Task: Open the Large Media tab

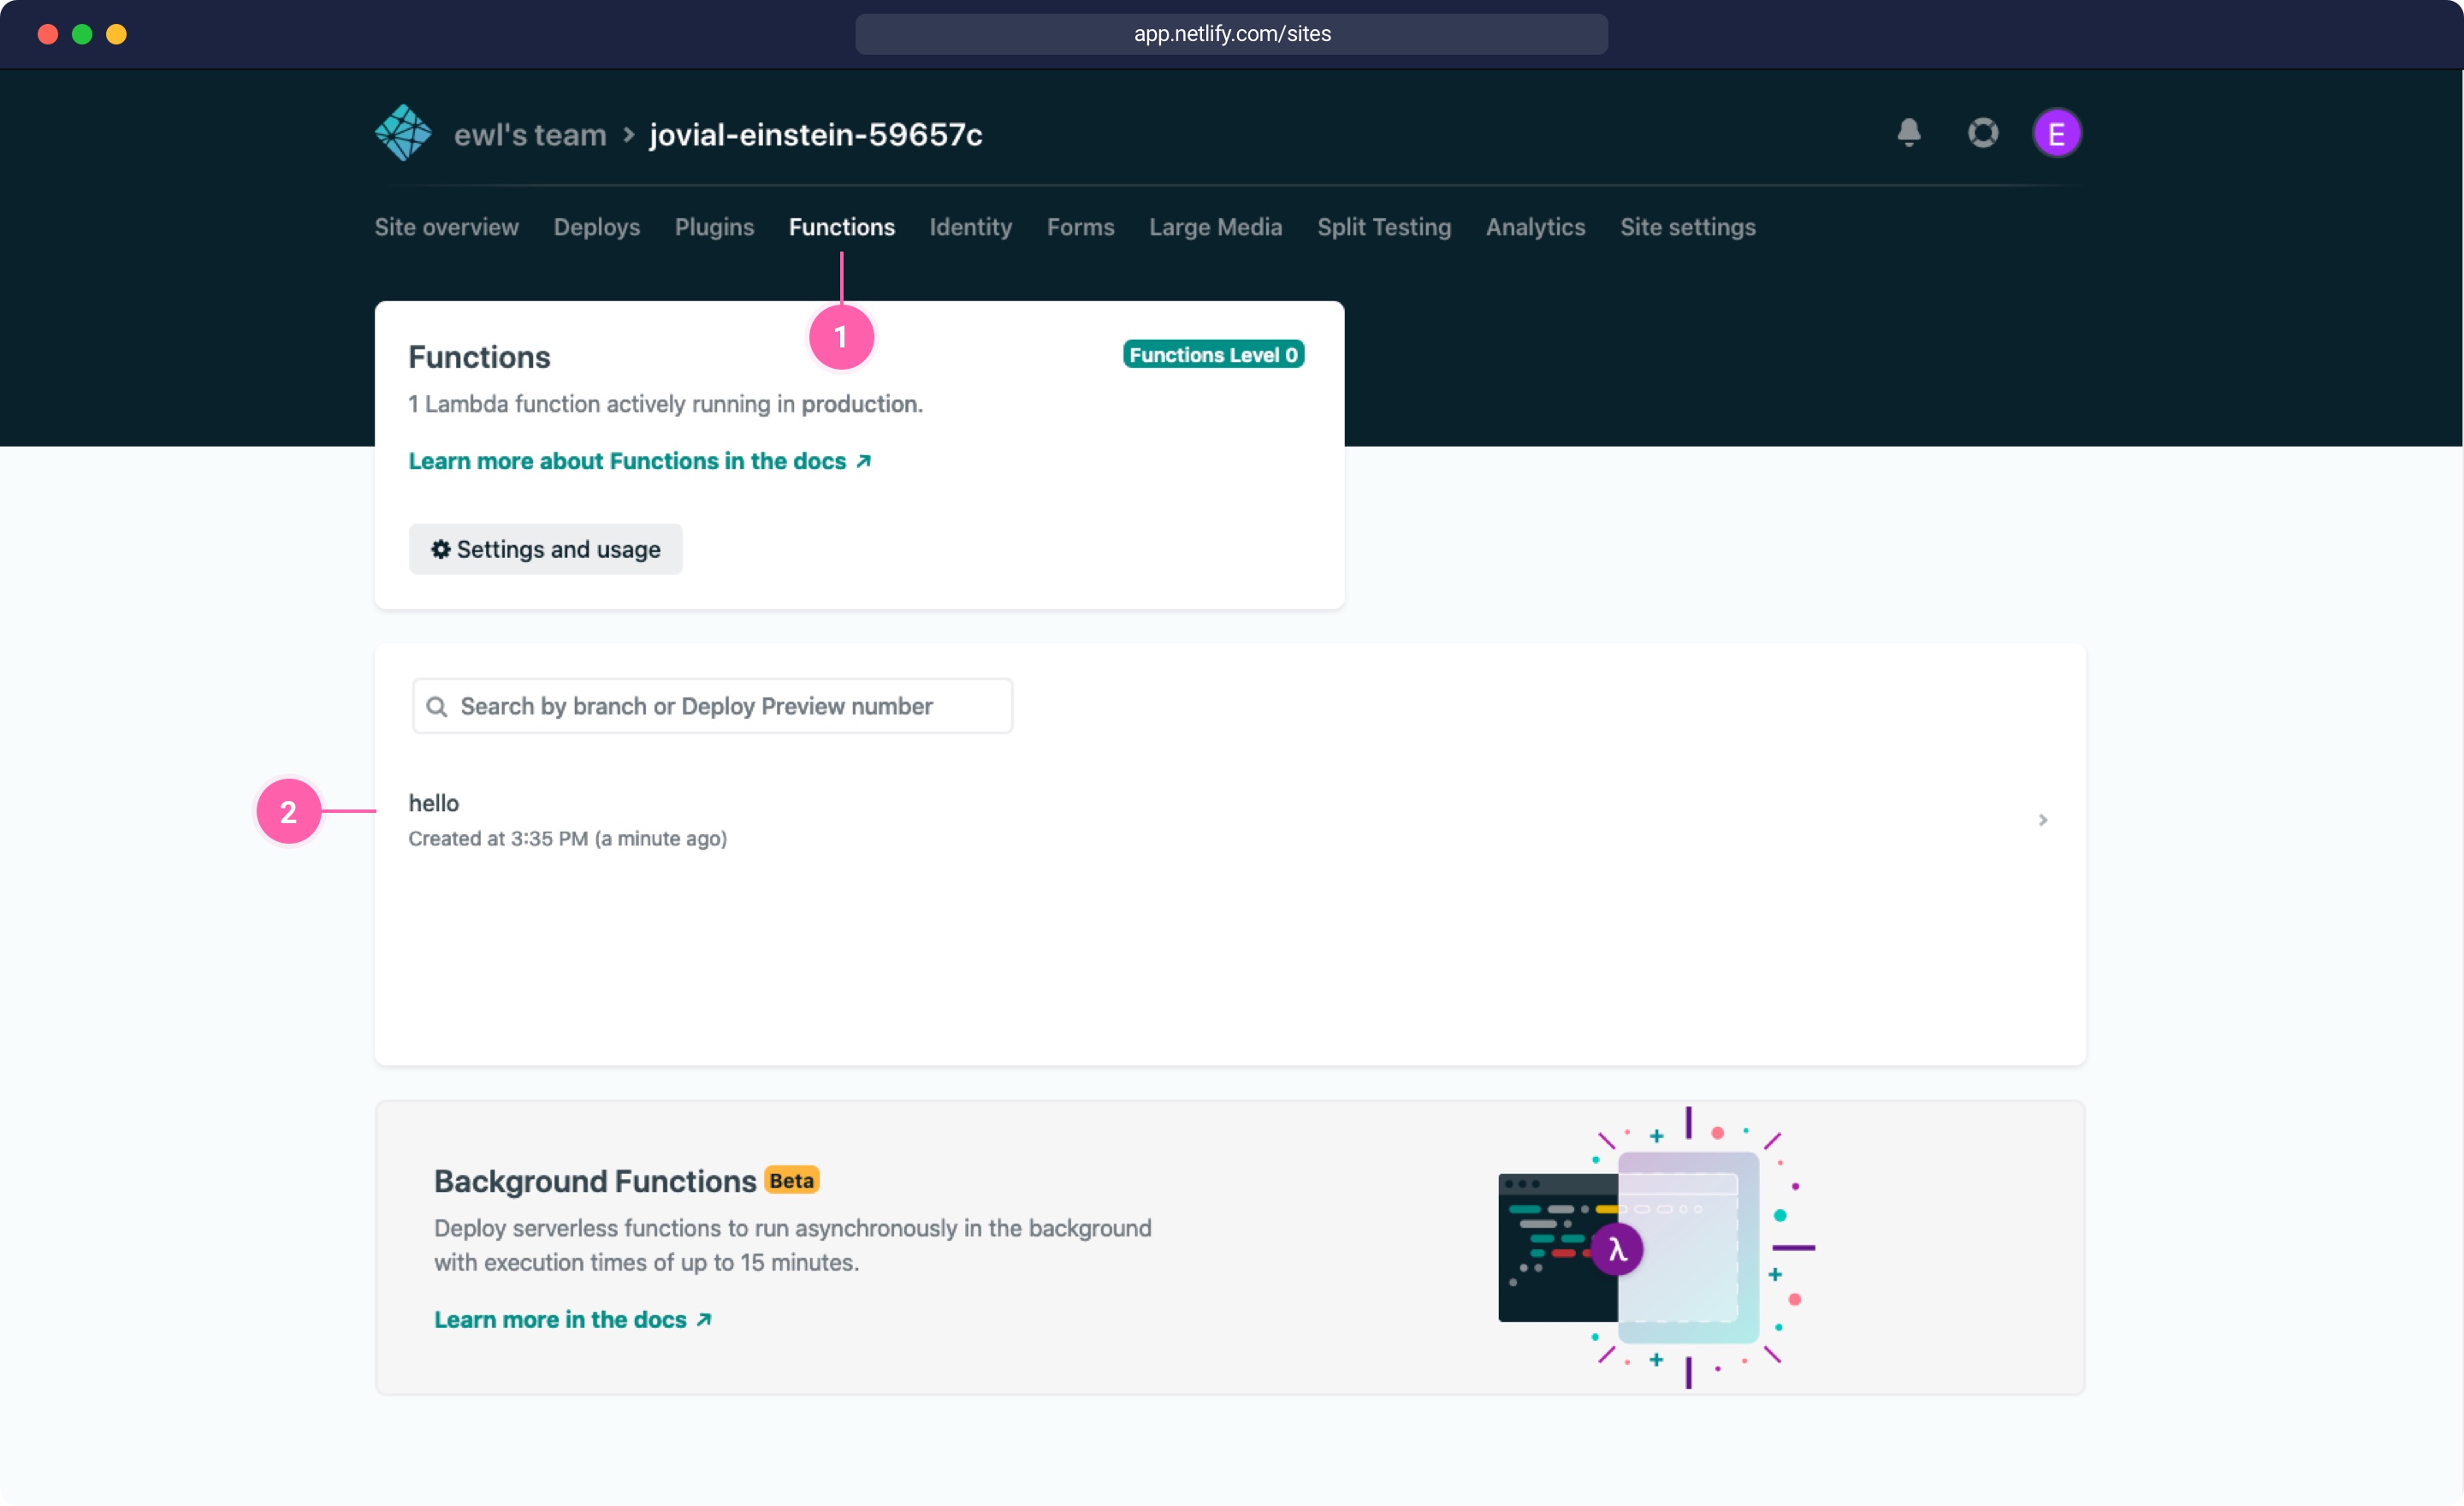Action: click(x=1216, y=227)
